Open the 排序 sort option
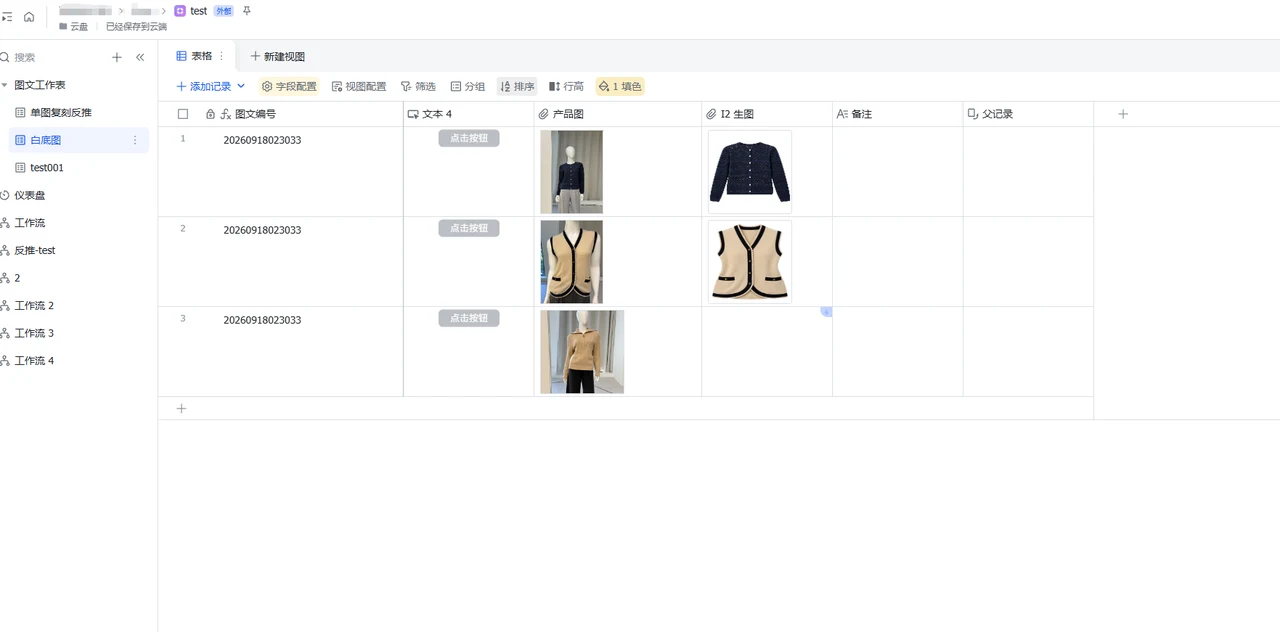 tap(517, 87)
